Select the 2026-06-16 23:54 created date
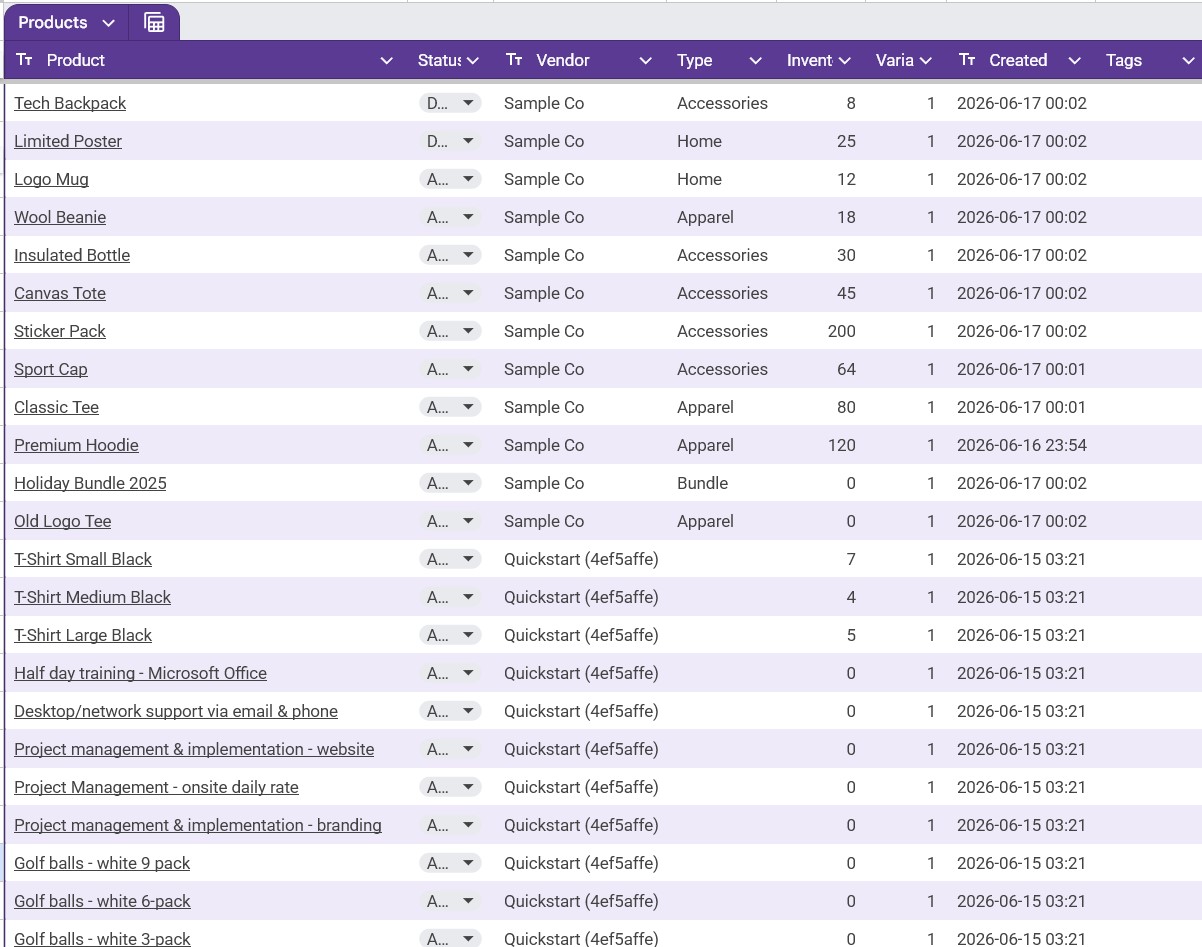This screenshot has height=947, width=1202. point(1021,445)
